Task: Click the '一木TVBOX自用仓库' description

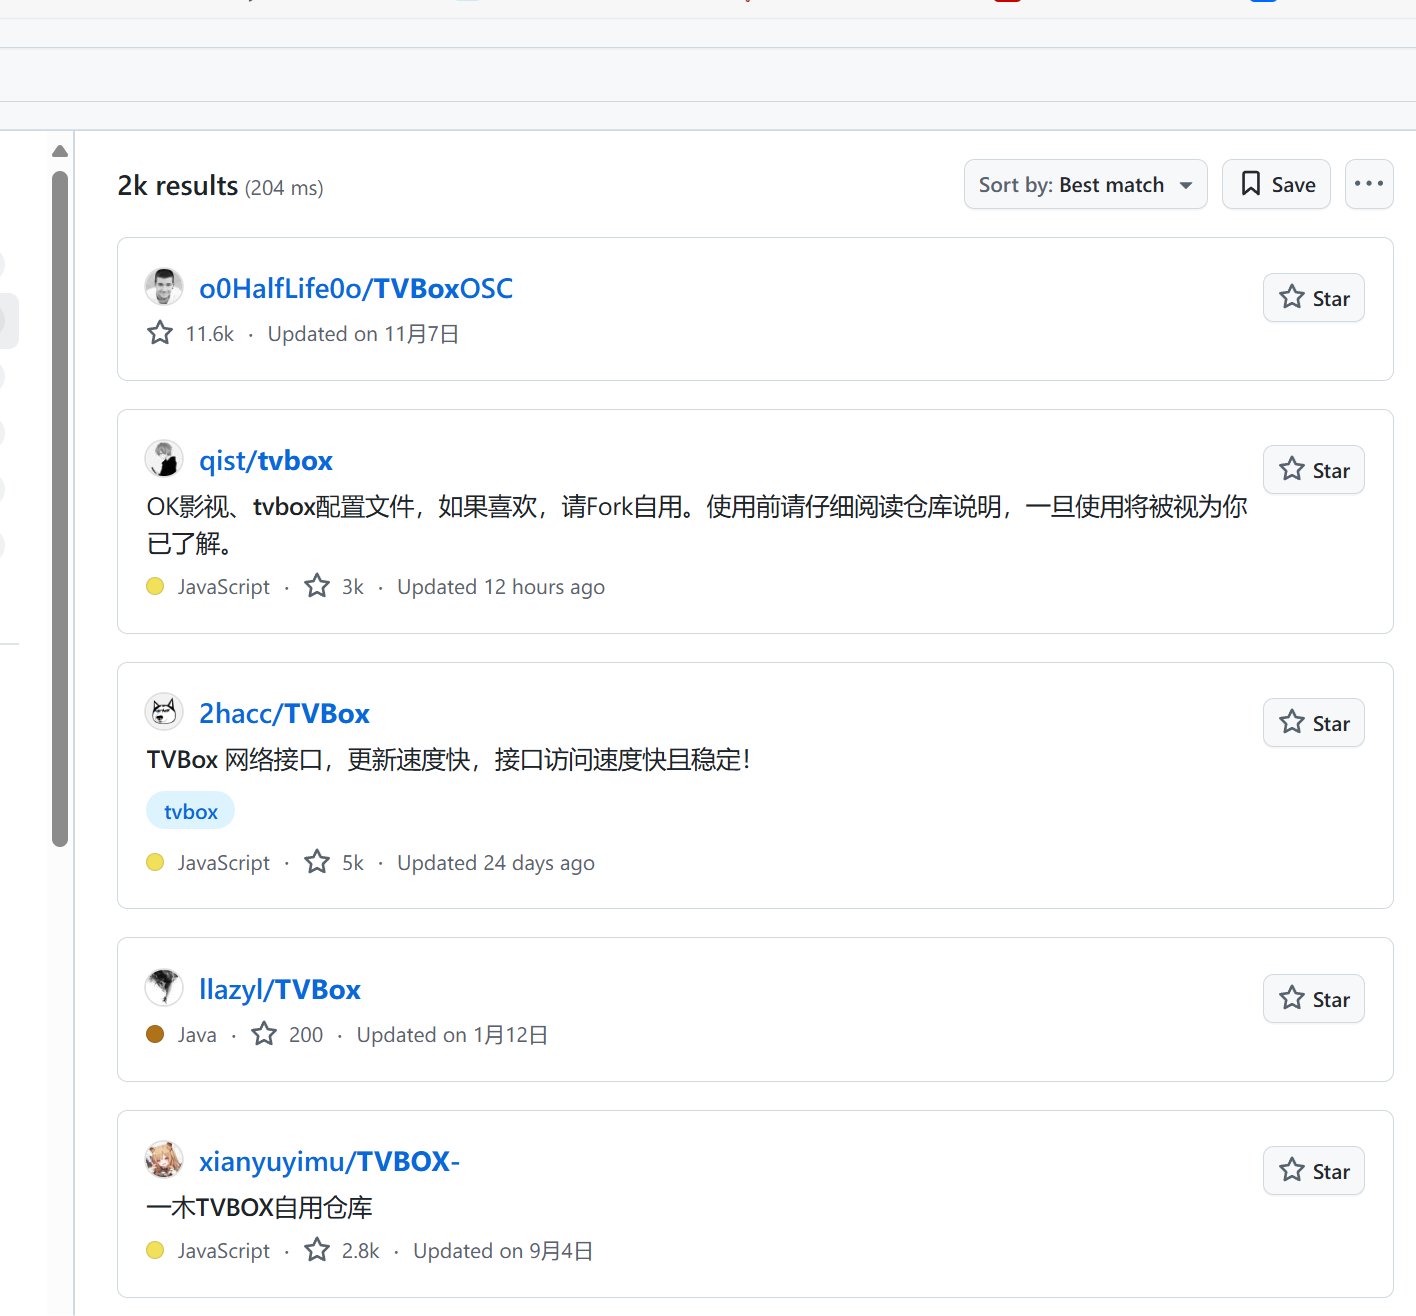Action: [259, 1208]
